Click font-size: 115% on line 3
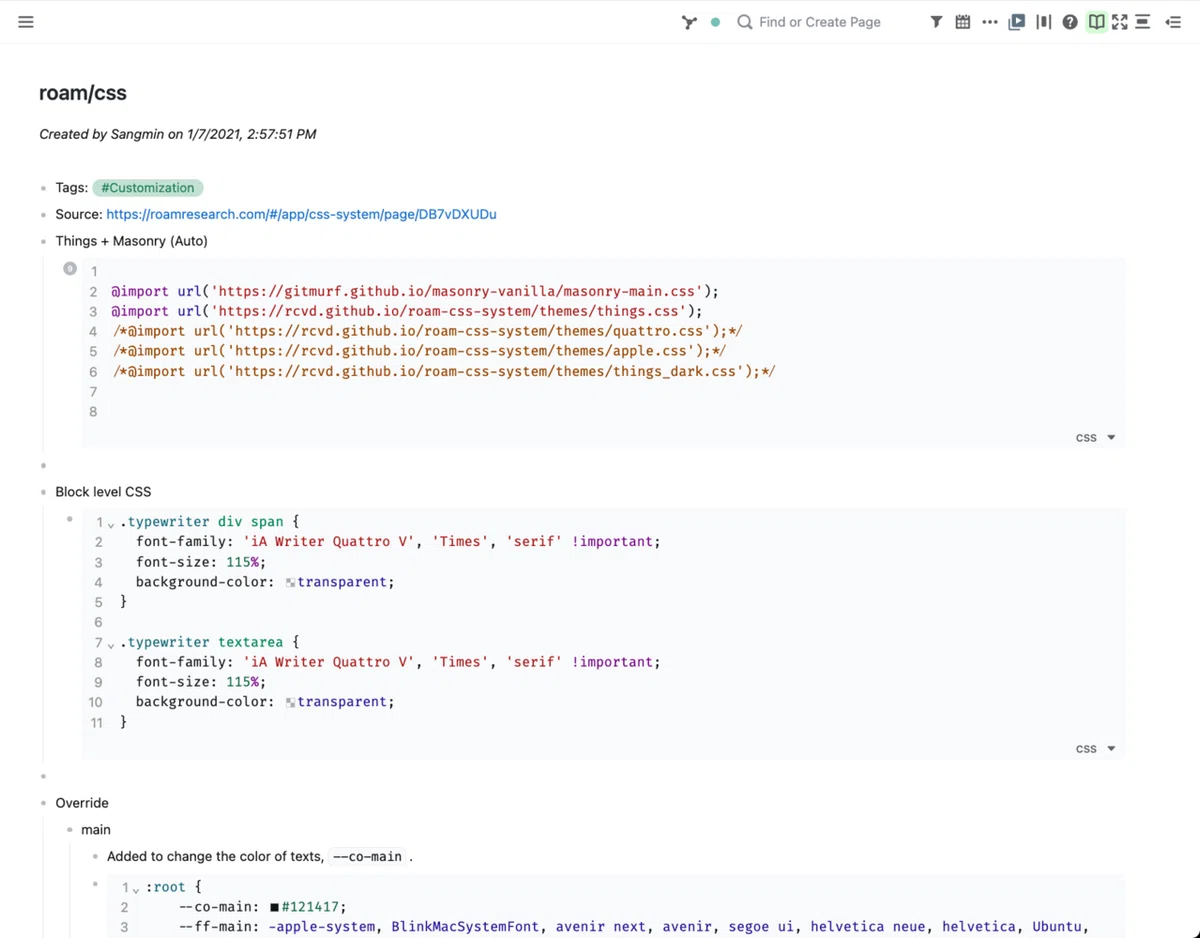This screenshot has width=1200, height=938. pos(201,562)
